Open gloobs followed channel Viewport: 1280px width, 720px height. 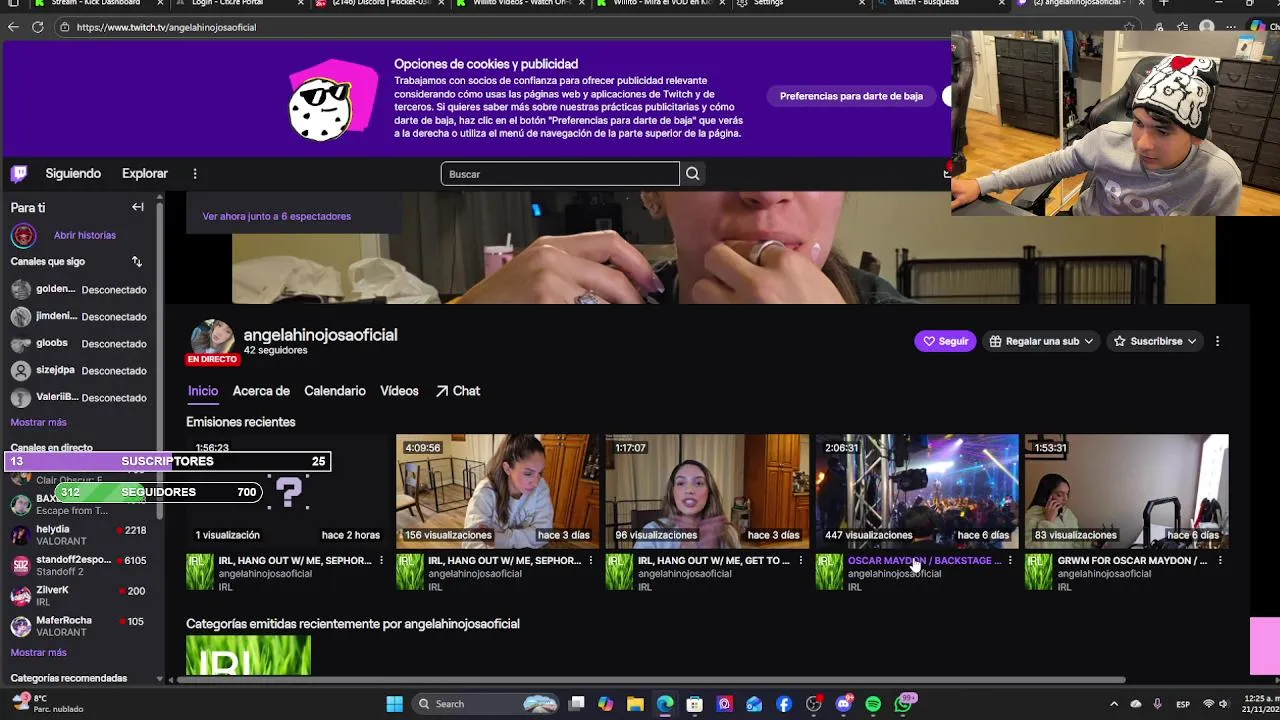pos(80,343)
